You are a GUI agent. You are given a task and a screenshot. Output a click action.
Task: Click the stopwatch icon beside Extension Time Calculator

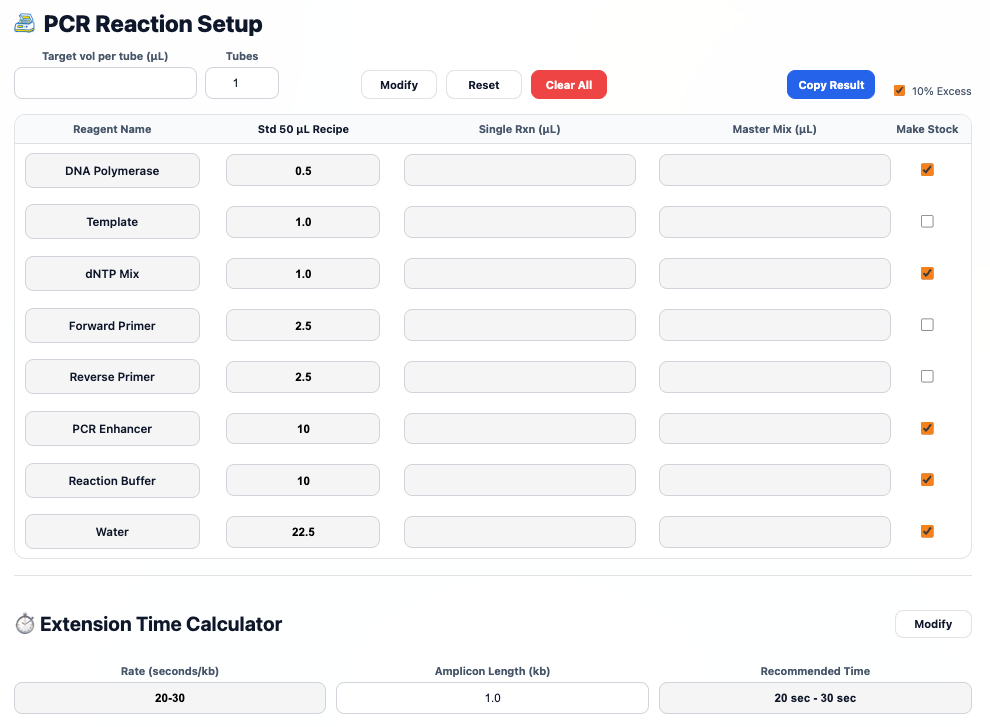25,624
